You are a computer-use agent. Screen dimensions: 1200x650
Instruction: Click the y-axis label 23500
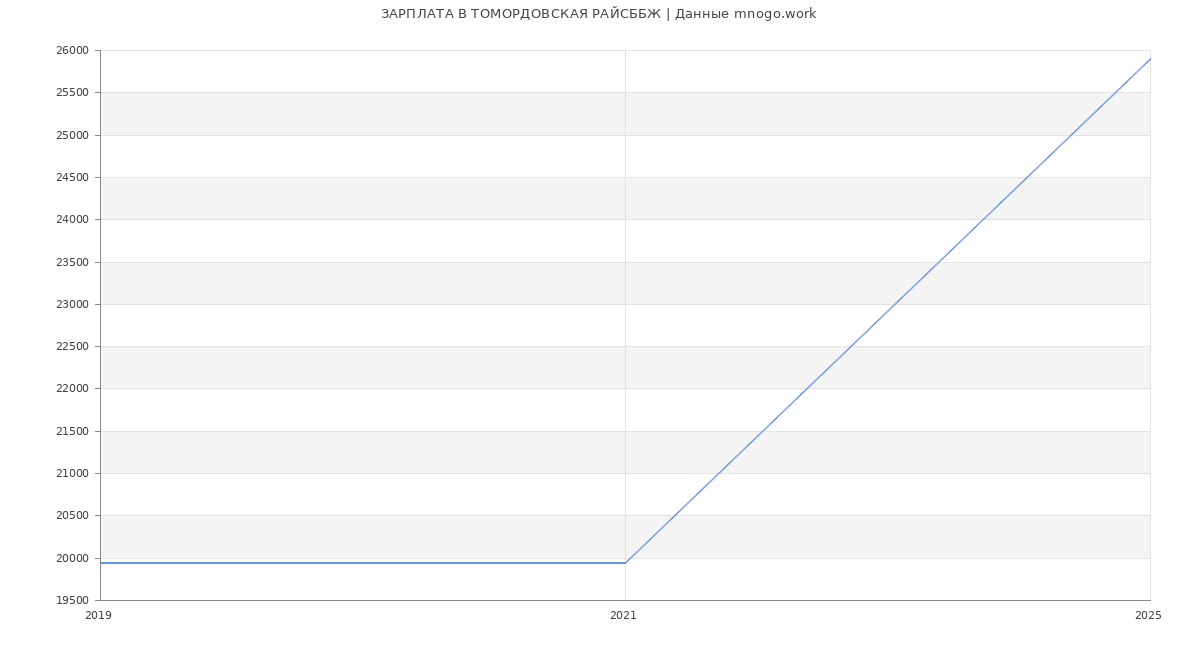[72, 262]
